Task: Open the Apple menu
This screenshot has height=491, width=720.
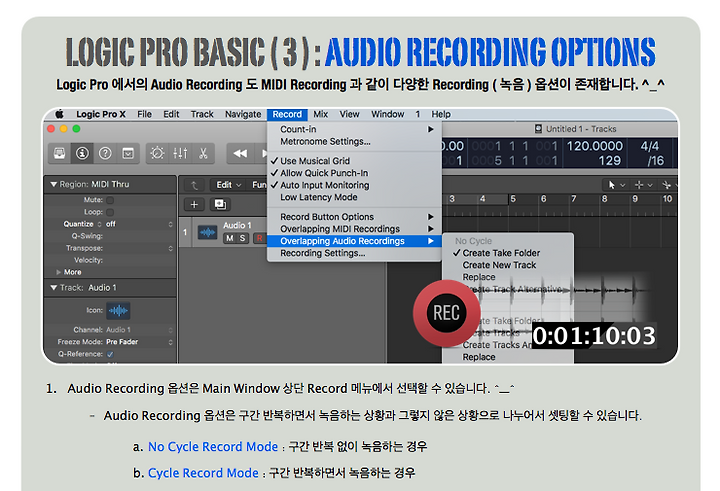Action: 59,114
